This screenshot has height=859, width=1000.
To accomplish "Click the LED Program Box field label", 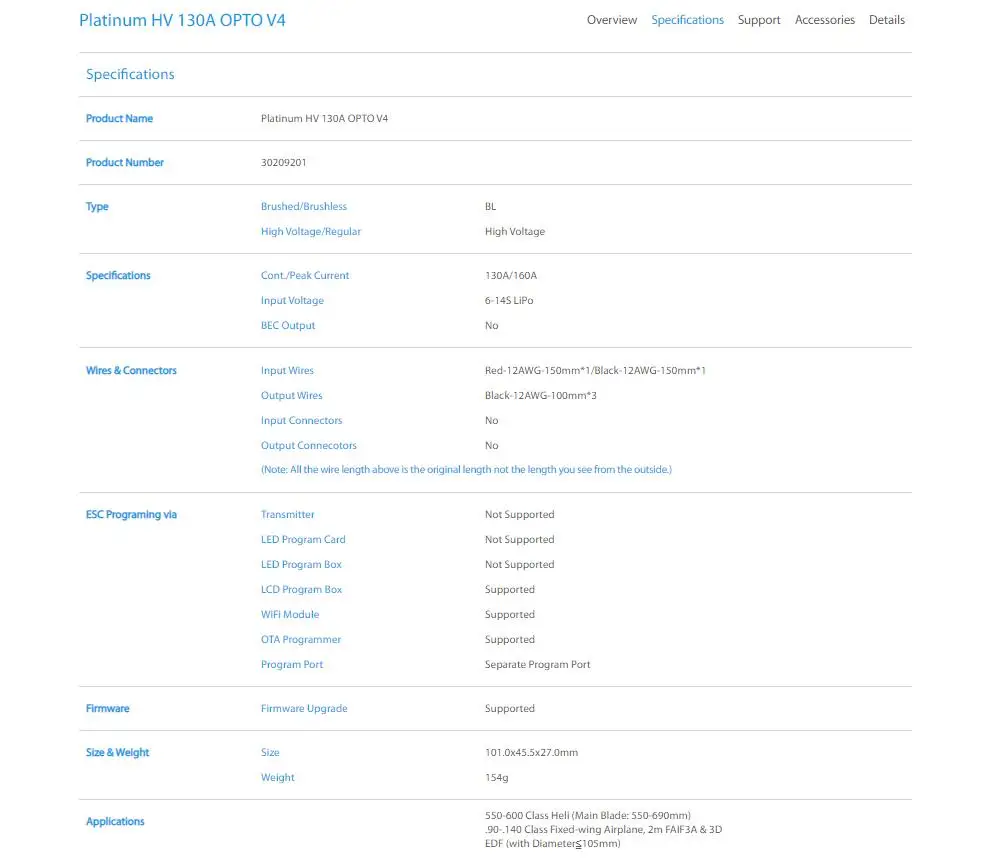I will click(x=301, y=564).
